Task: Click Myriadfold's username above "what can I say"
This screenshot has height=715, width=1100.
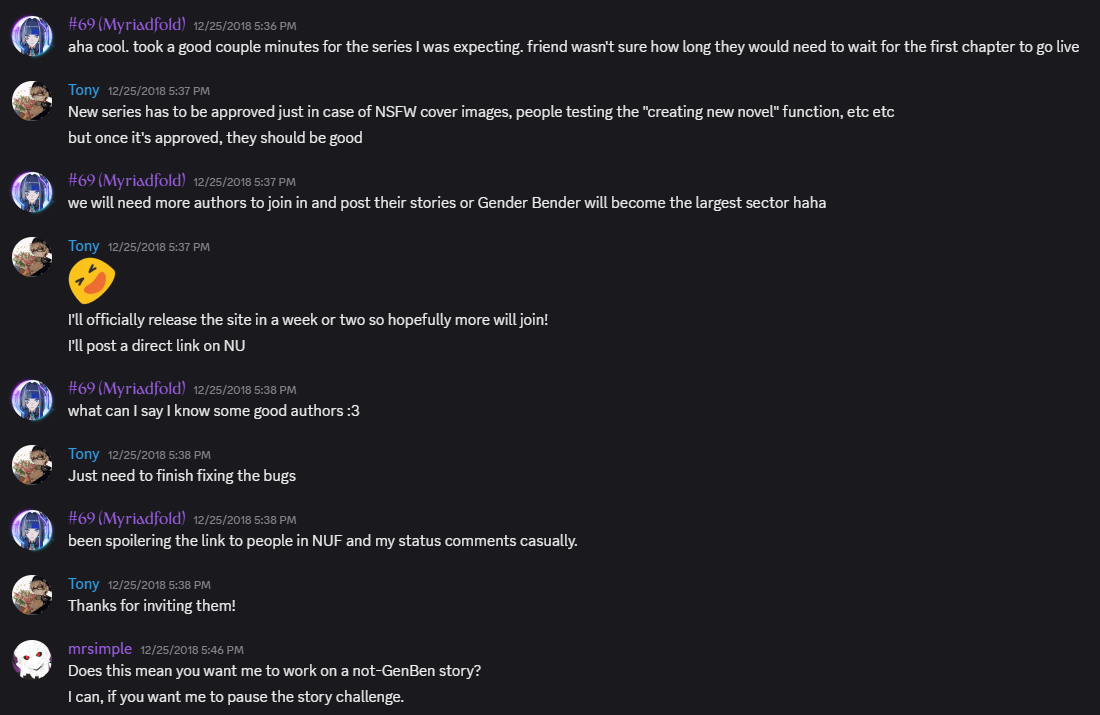Action: tap(127, 388)
